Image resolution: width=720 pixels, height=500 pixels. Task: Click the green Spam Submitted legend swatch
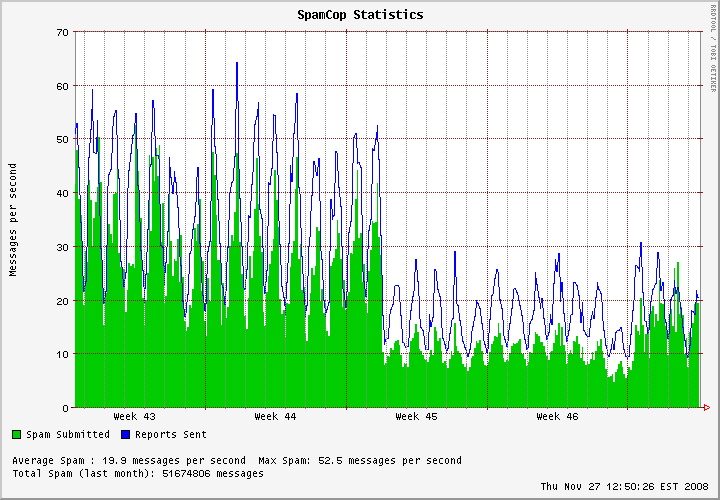17,435
